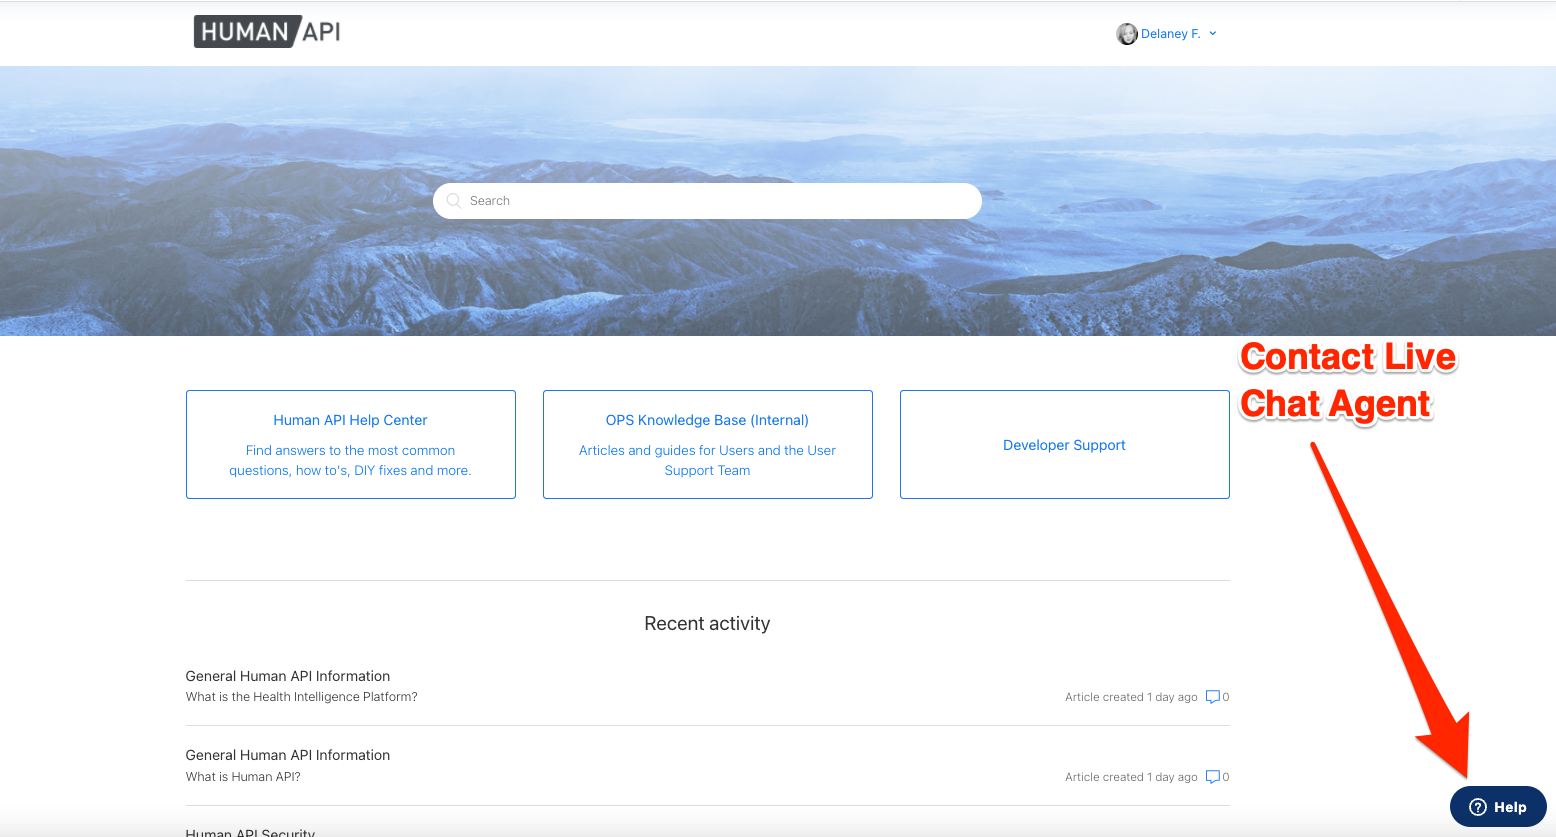This screenshot has width=1556, height=837.
Task: Click 'Articles and guides for Users' description text
Action: pos(707,460)
